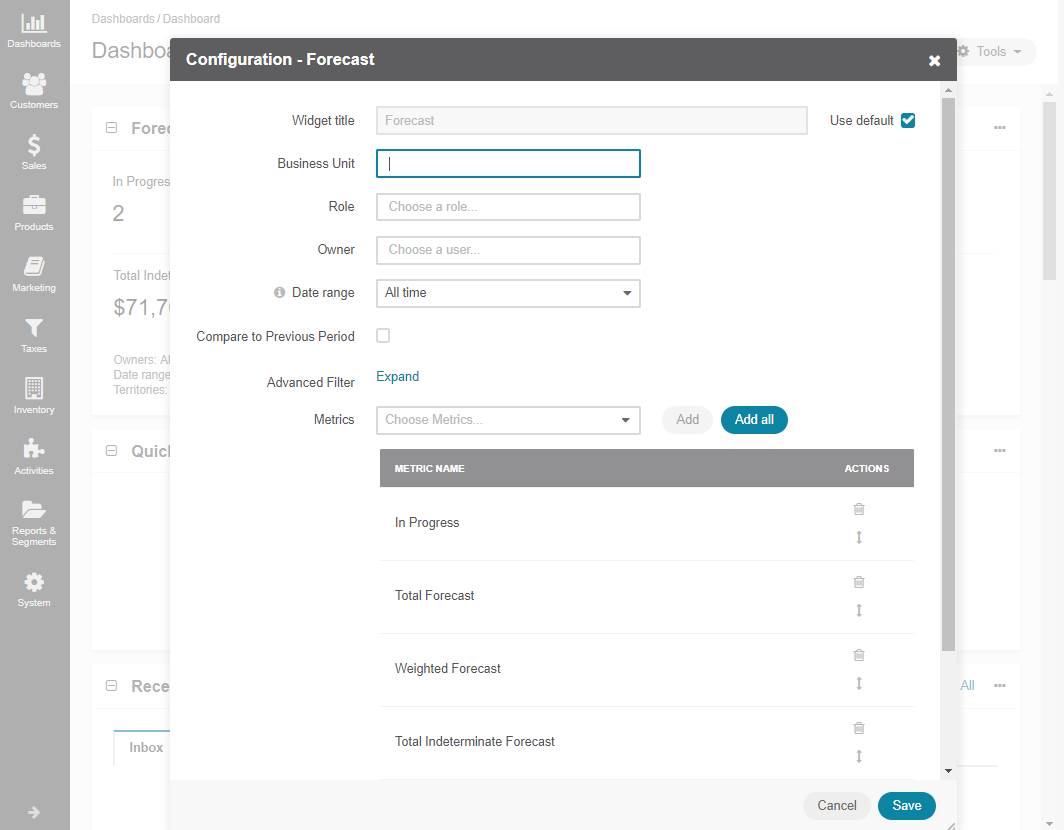
Task: Click the METRIC NAME column header
Action: click(430, 468)
